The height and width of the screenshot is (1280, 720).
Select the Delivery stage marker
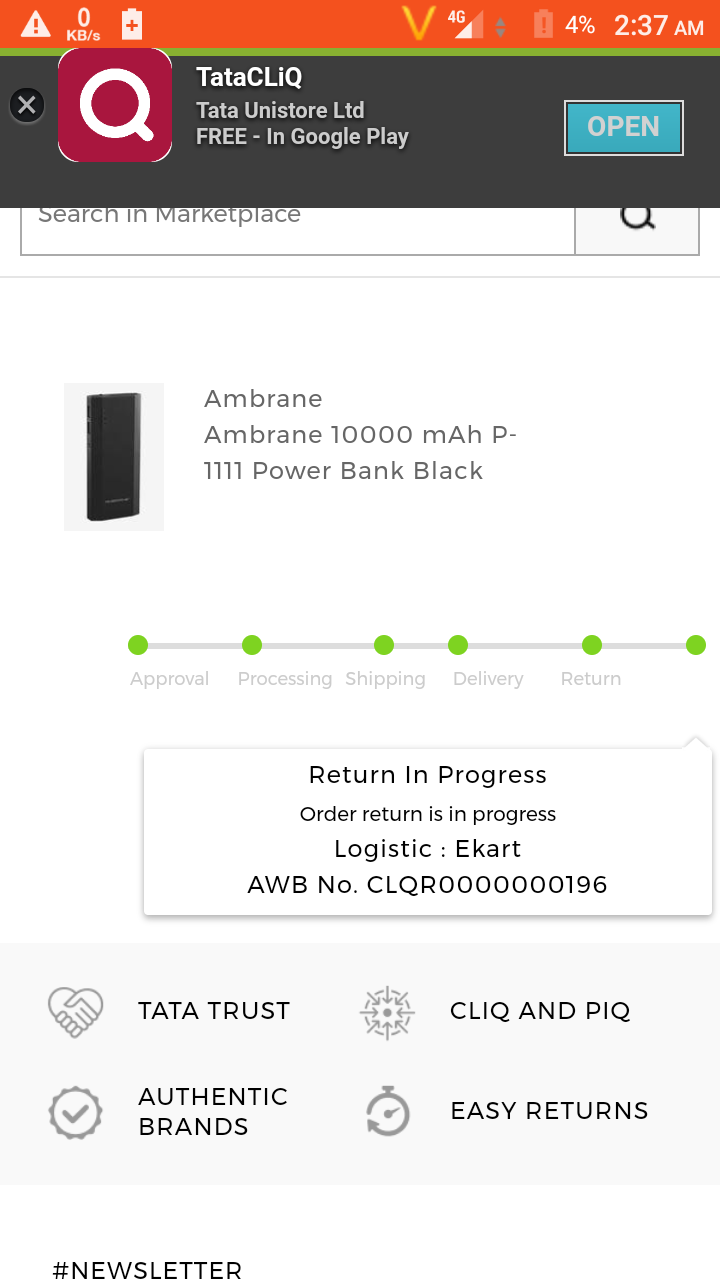pos(458,645)
